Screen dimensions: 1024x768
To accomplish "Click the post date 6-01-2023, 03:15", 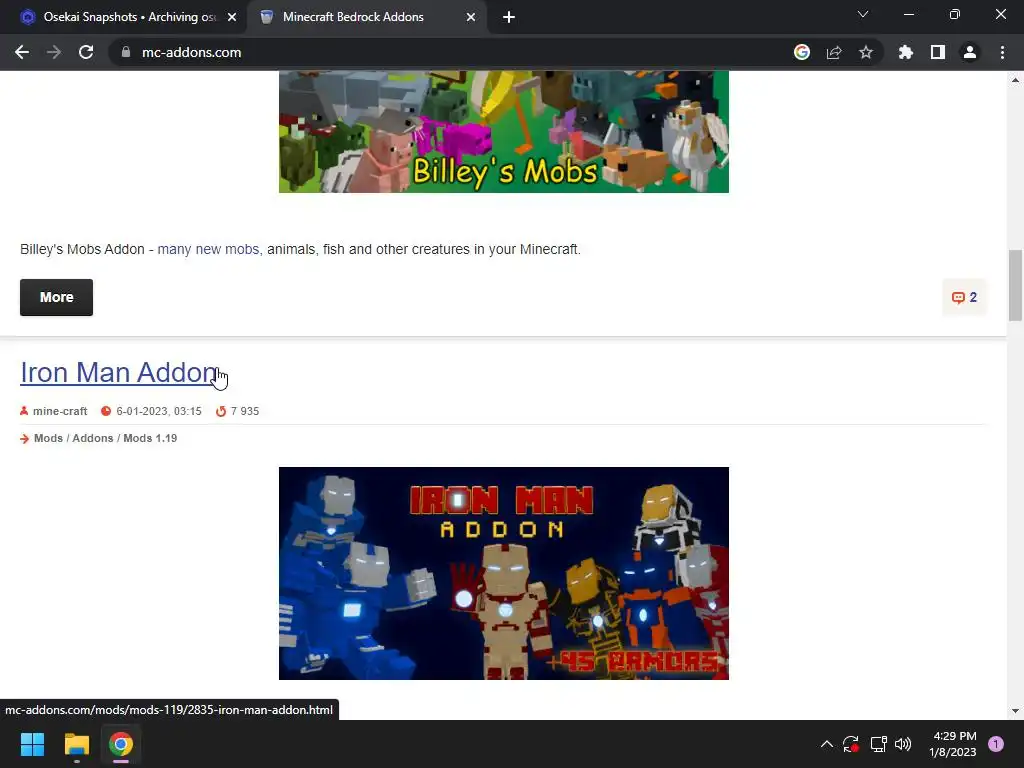I will coord(159,411).
